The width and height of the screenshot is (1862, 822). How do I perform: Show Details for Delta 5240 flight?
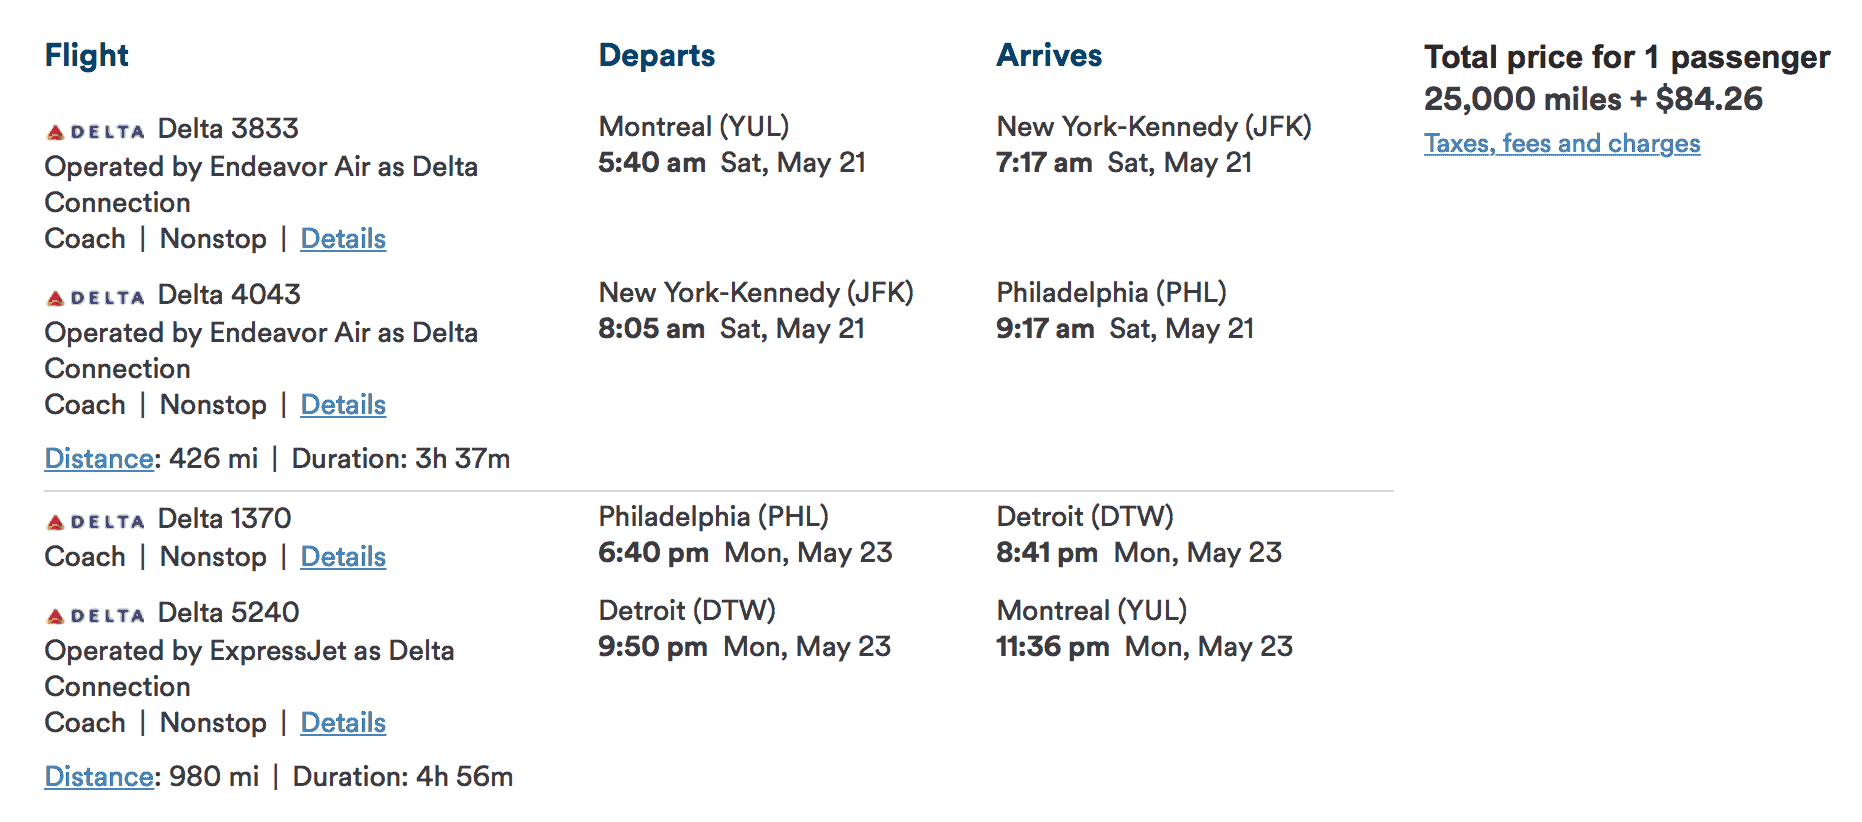click(343, 723)
